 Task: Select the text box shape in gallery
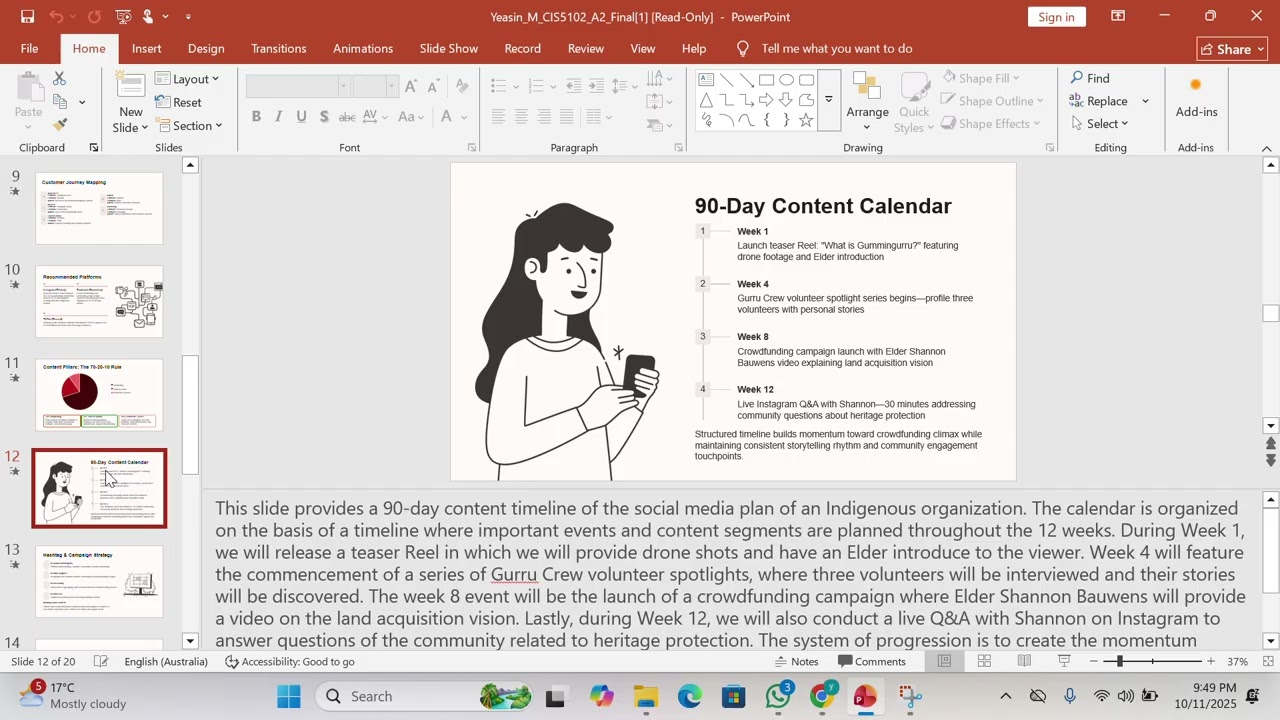(x=706, y=80)
